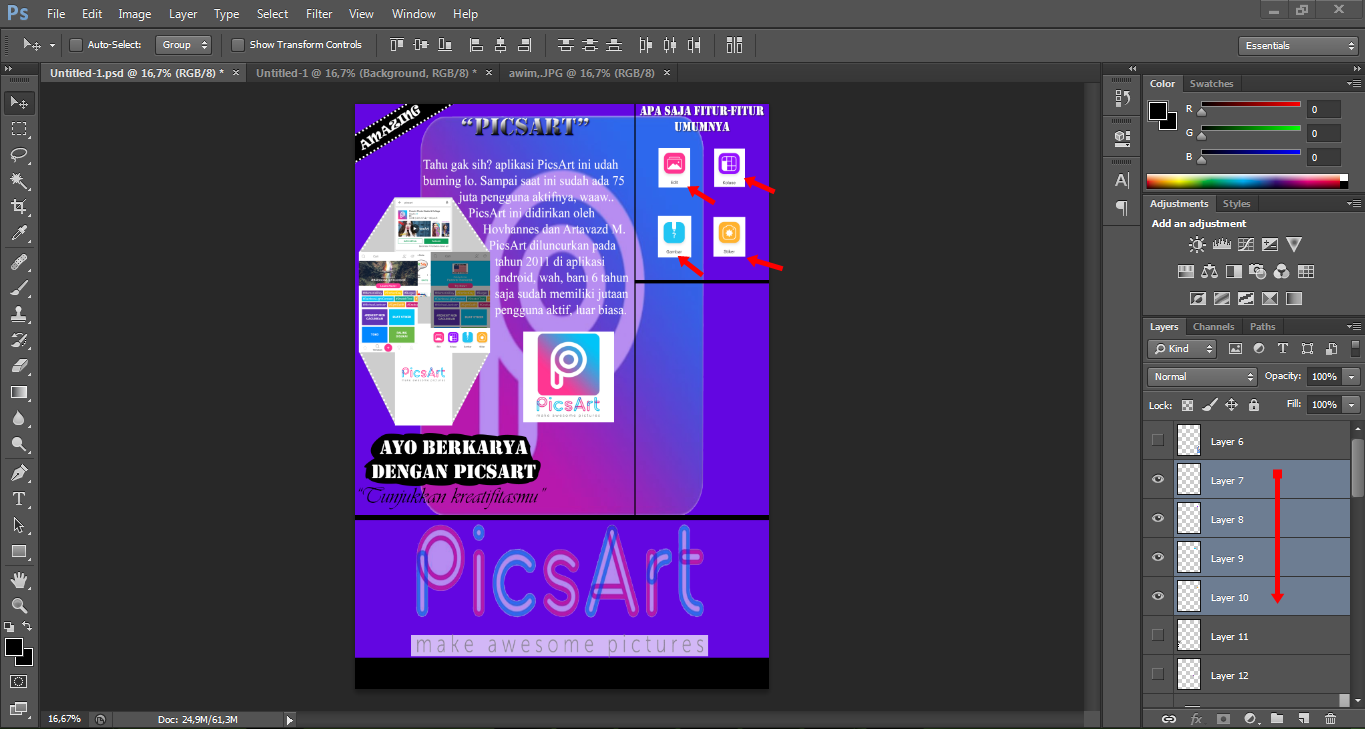
Task: Add a Curves adjustment
Action: (1246, 244)
